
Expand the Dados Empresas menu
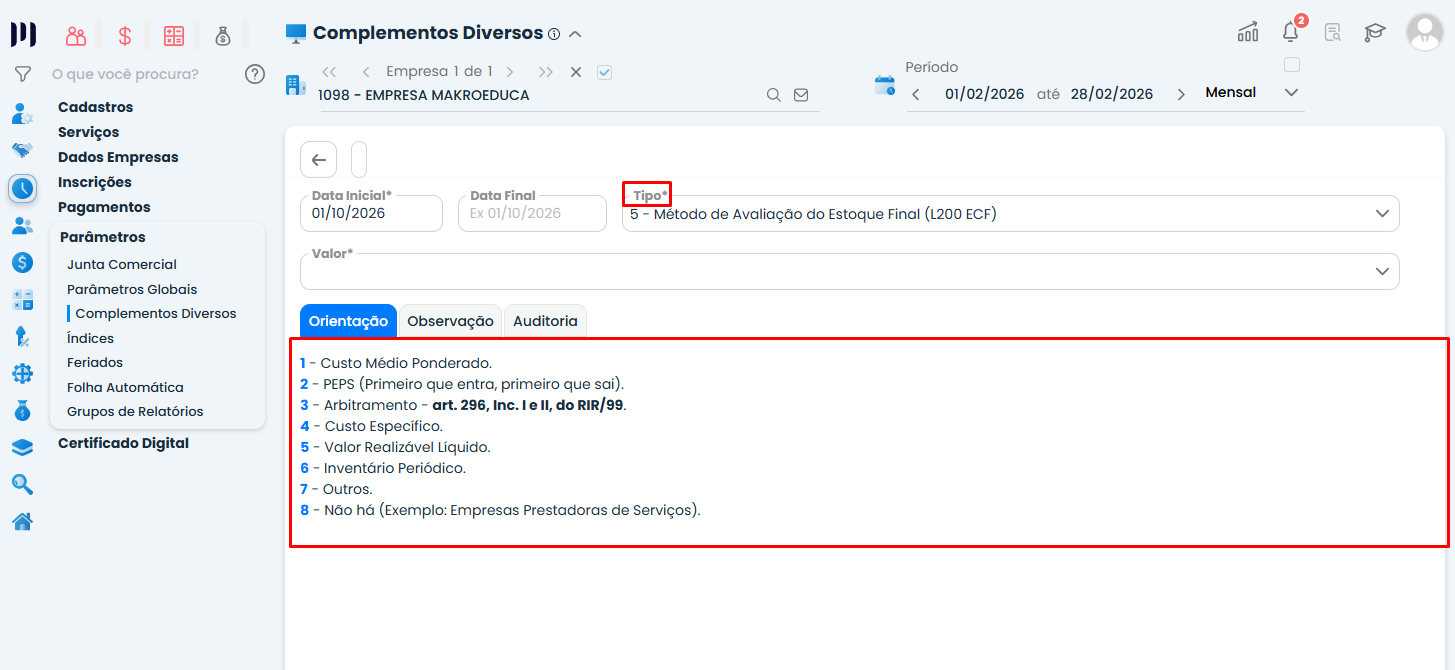(118, 157)
